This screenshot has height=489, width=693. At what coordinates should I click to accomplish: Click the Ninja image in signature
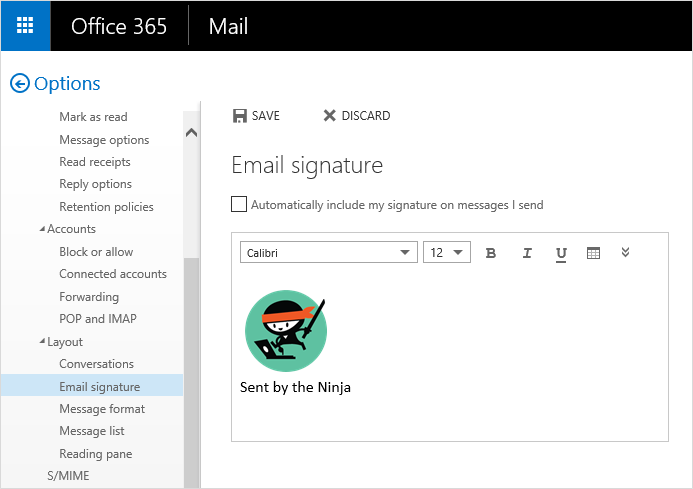click(285, 330)
